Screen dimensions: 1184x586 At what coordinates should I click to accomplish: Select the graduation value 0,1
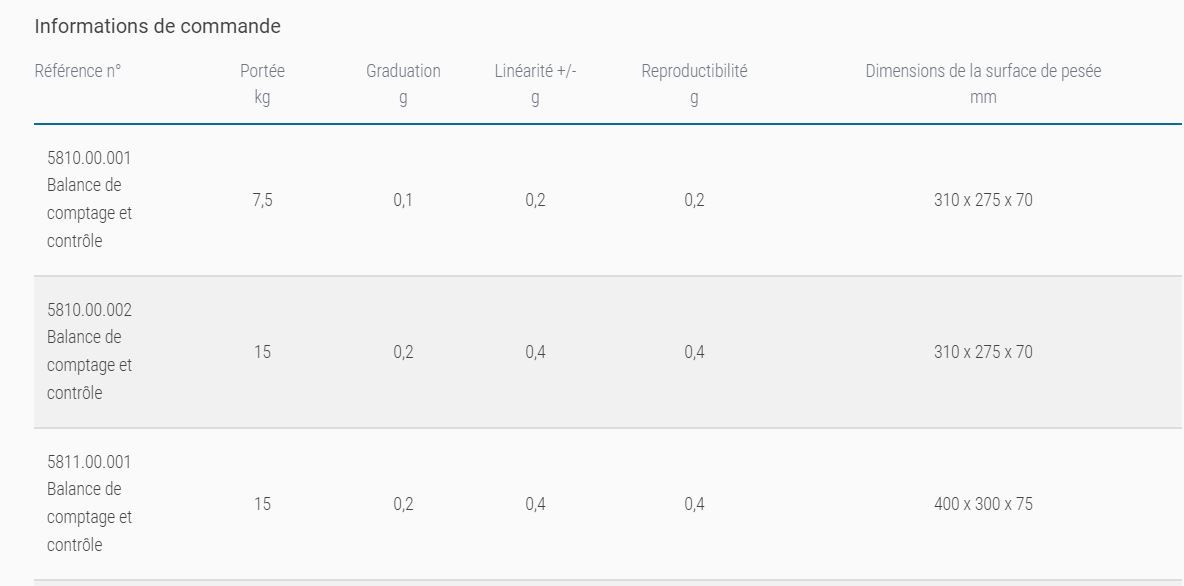tap(403, 200)
